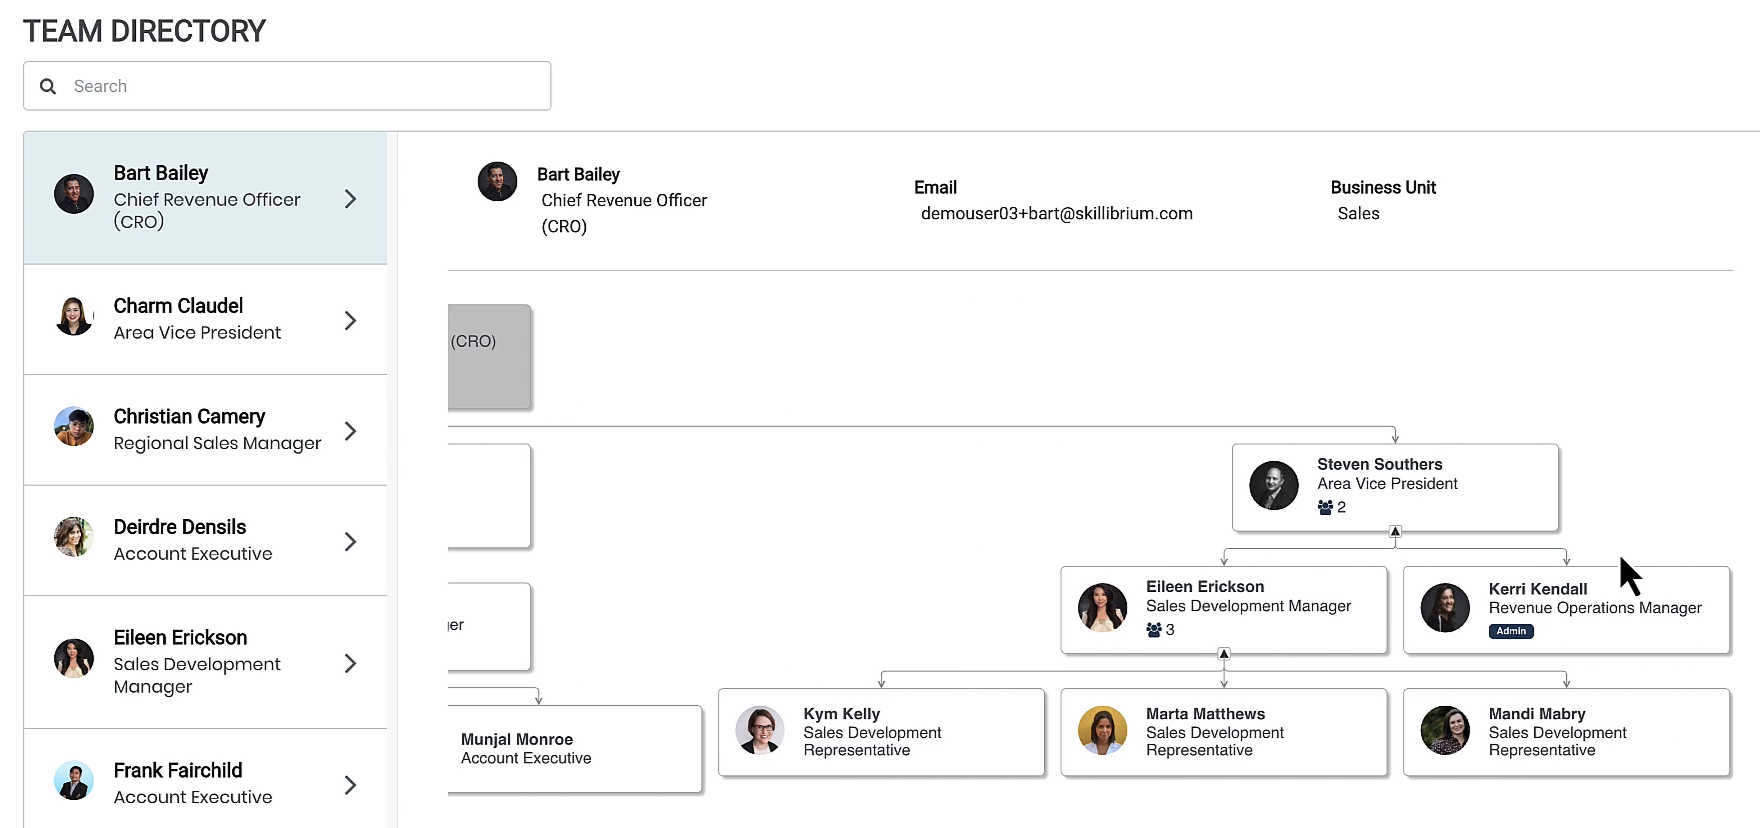This screenshot has height=828, width=1760.
Task: Select Marta Matthews' card in the org chart
Action: click(x=1223, y=732)
